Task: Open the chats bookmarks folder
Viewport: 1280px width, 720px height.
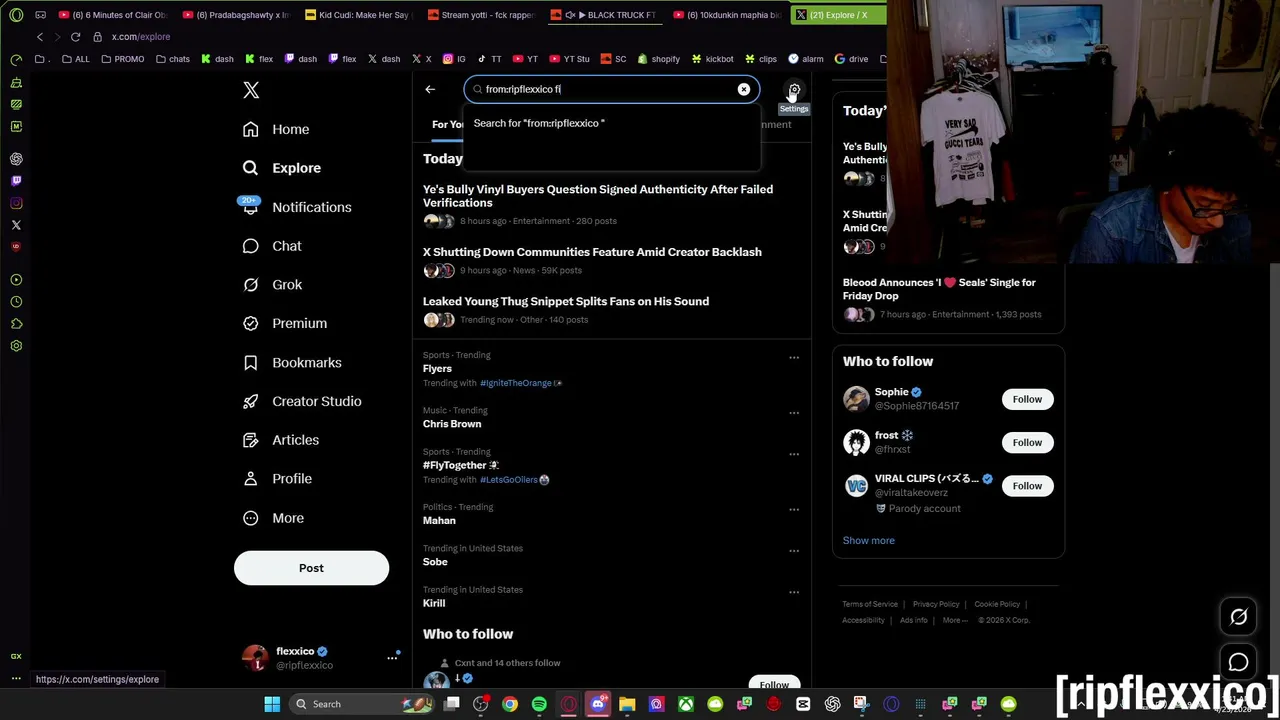Action: click(173, 59)
